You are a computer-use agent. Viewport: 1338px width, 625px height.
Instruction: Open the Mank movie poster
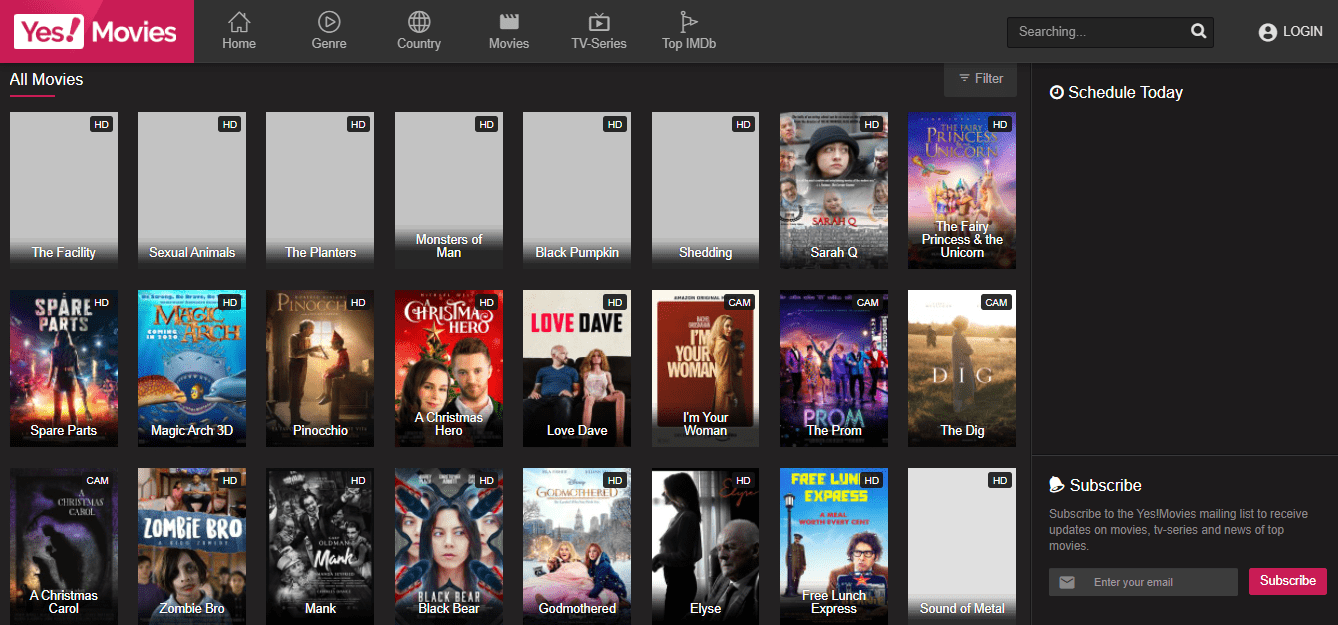pos(320,546)
